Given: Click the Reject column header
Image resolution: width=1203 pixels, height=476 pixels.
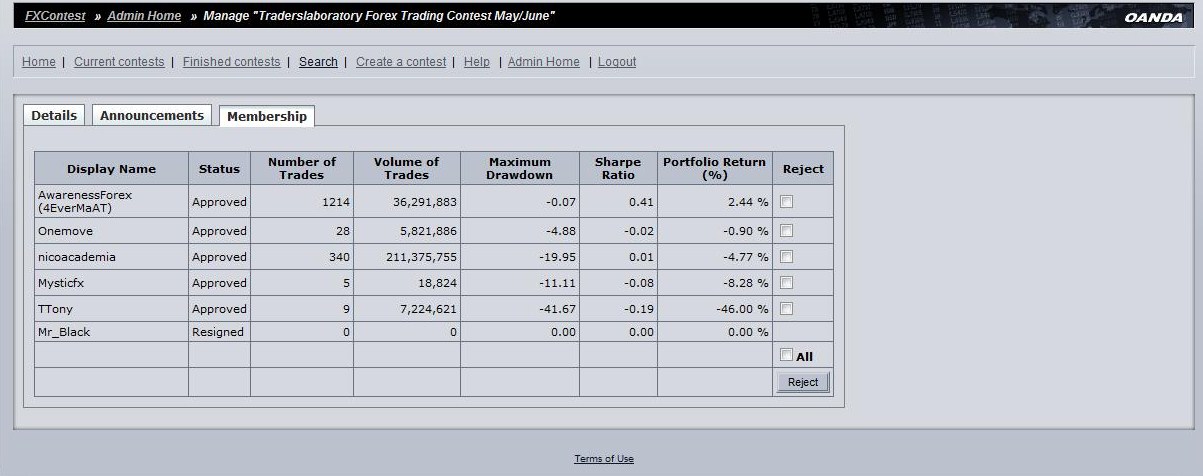Looking at the screenshot, I should click(803, 168).
